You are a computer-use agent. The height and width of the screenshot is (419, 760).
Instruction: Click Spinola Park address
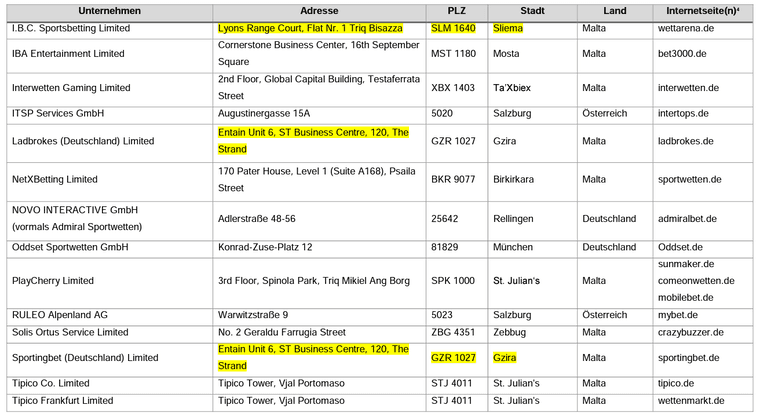click(x=314, y=281)
